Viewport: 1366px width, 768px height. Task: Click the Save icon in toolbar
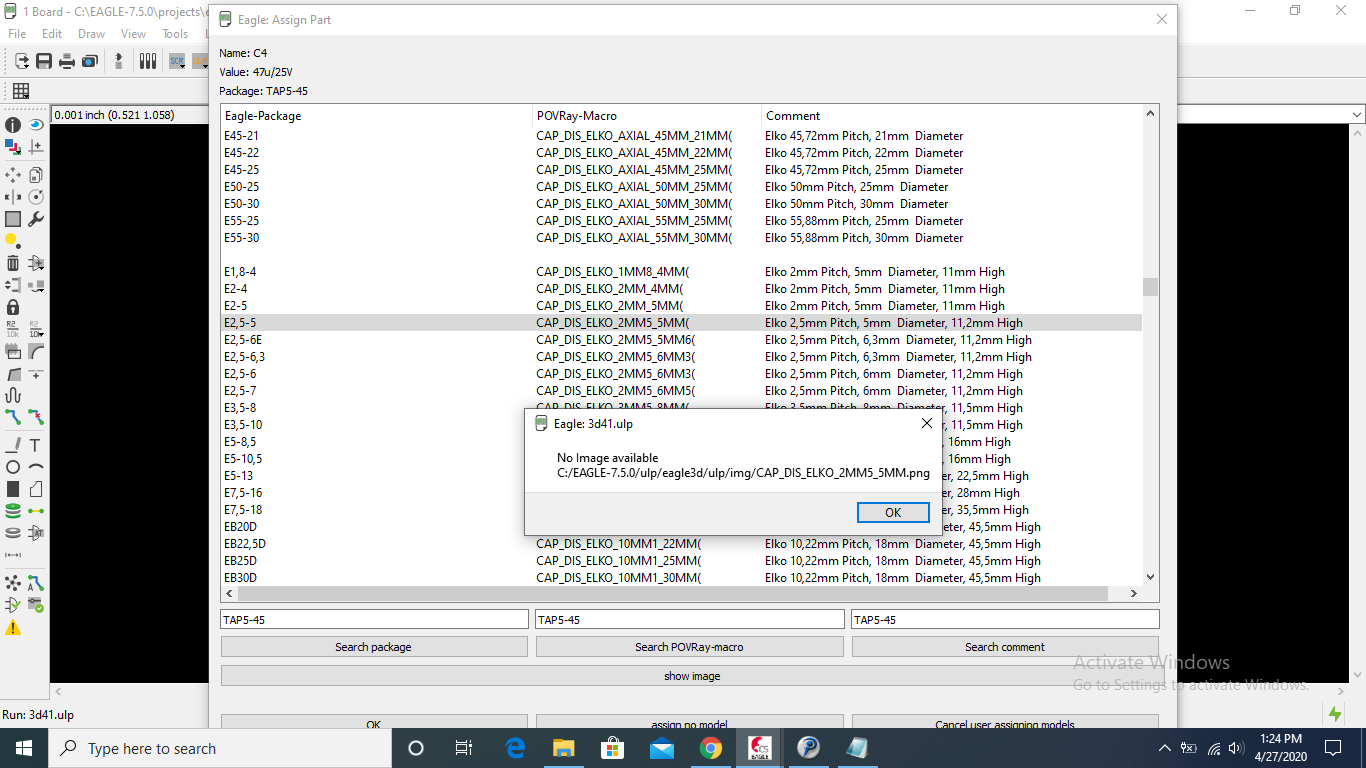click(44, 61)
